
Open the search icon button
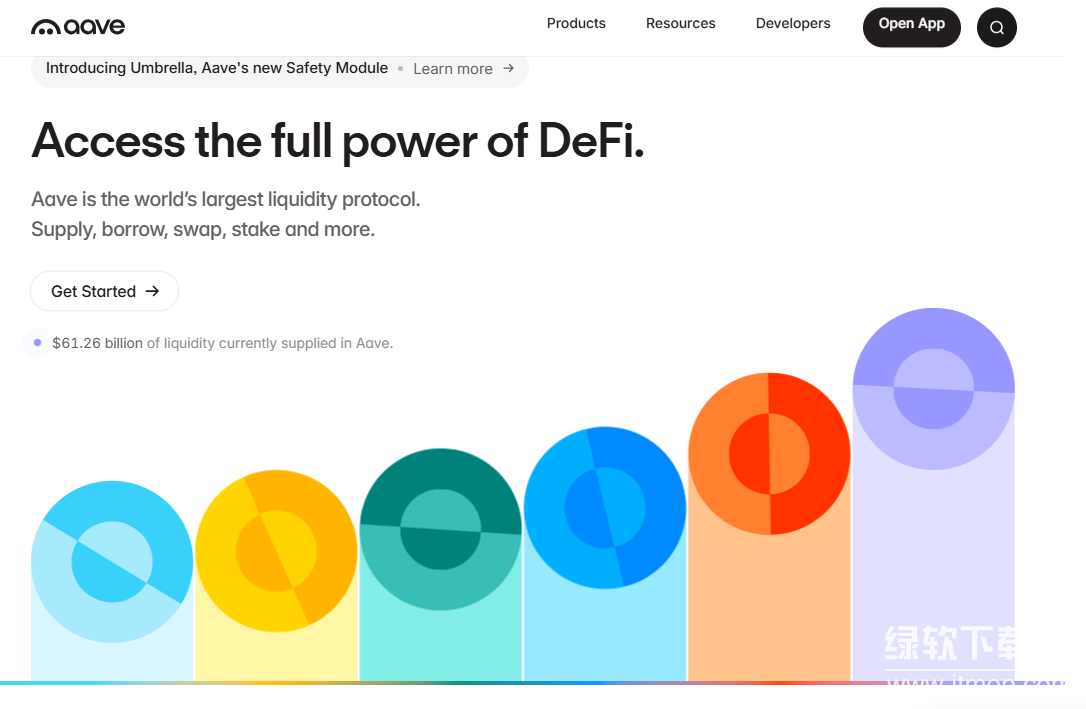tap(996, 28)
